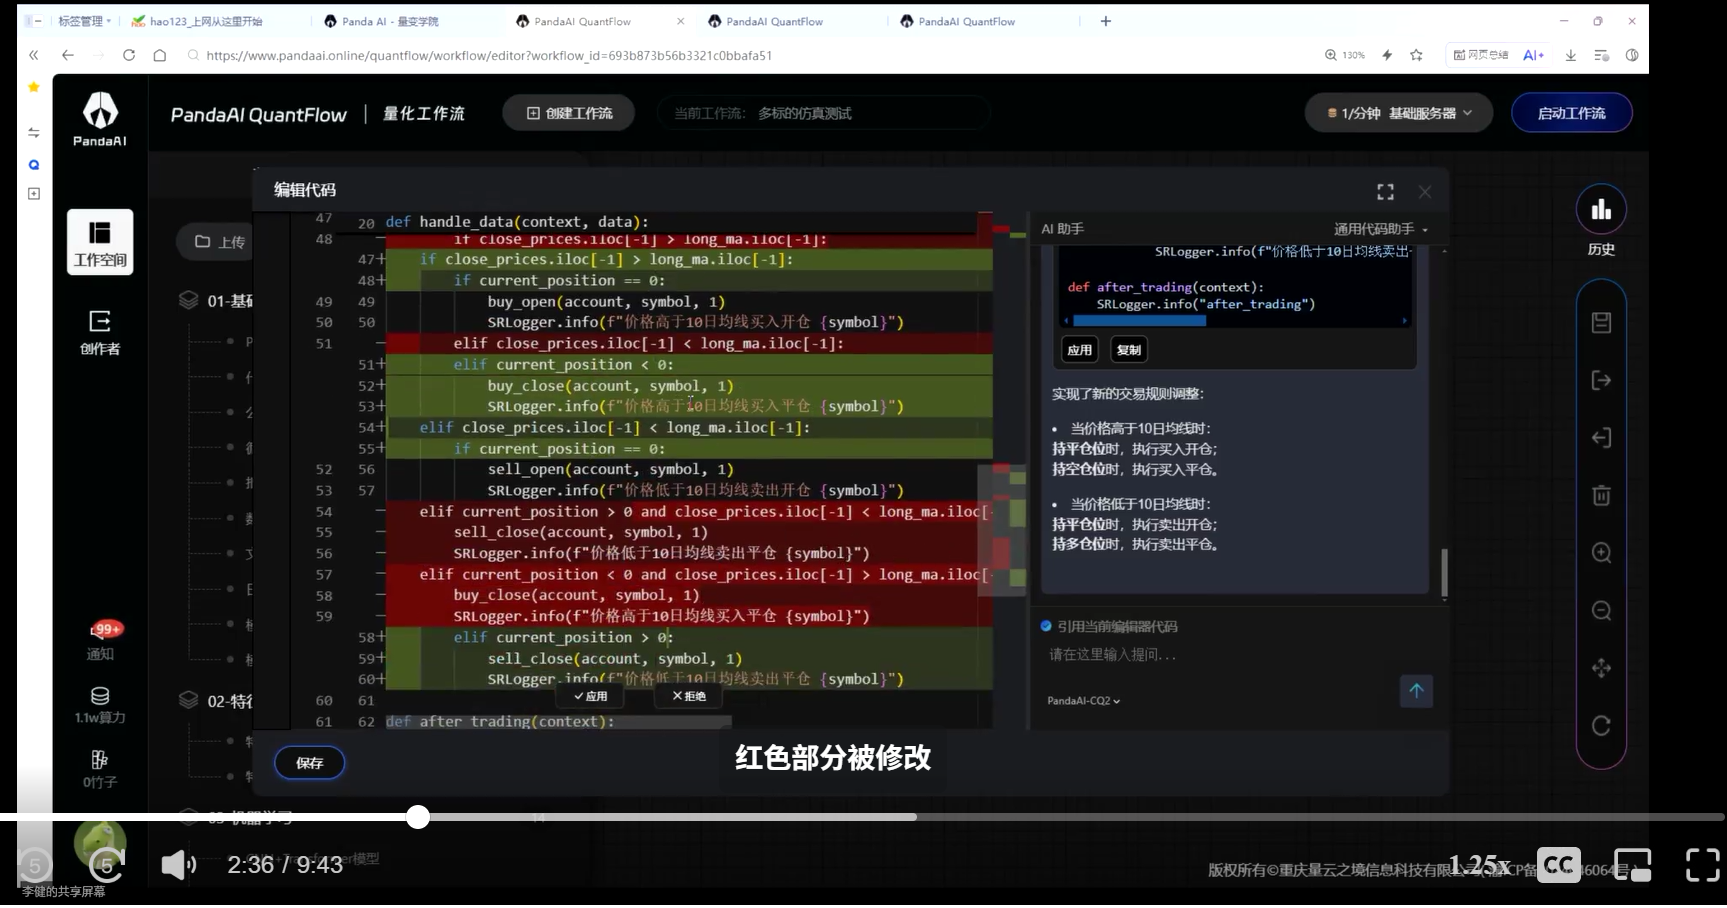Click the code line 'def after_trading(context):' in the diff
1727x908 pixels.
500,721
